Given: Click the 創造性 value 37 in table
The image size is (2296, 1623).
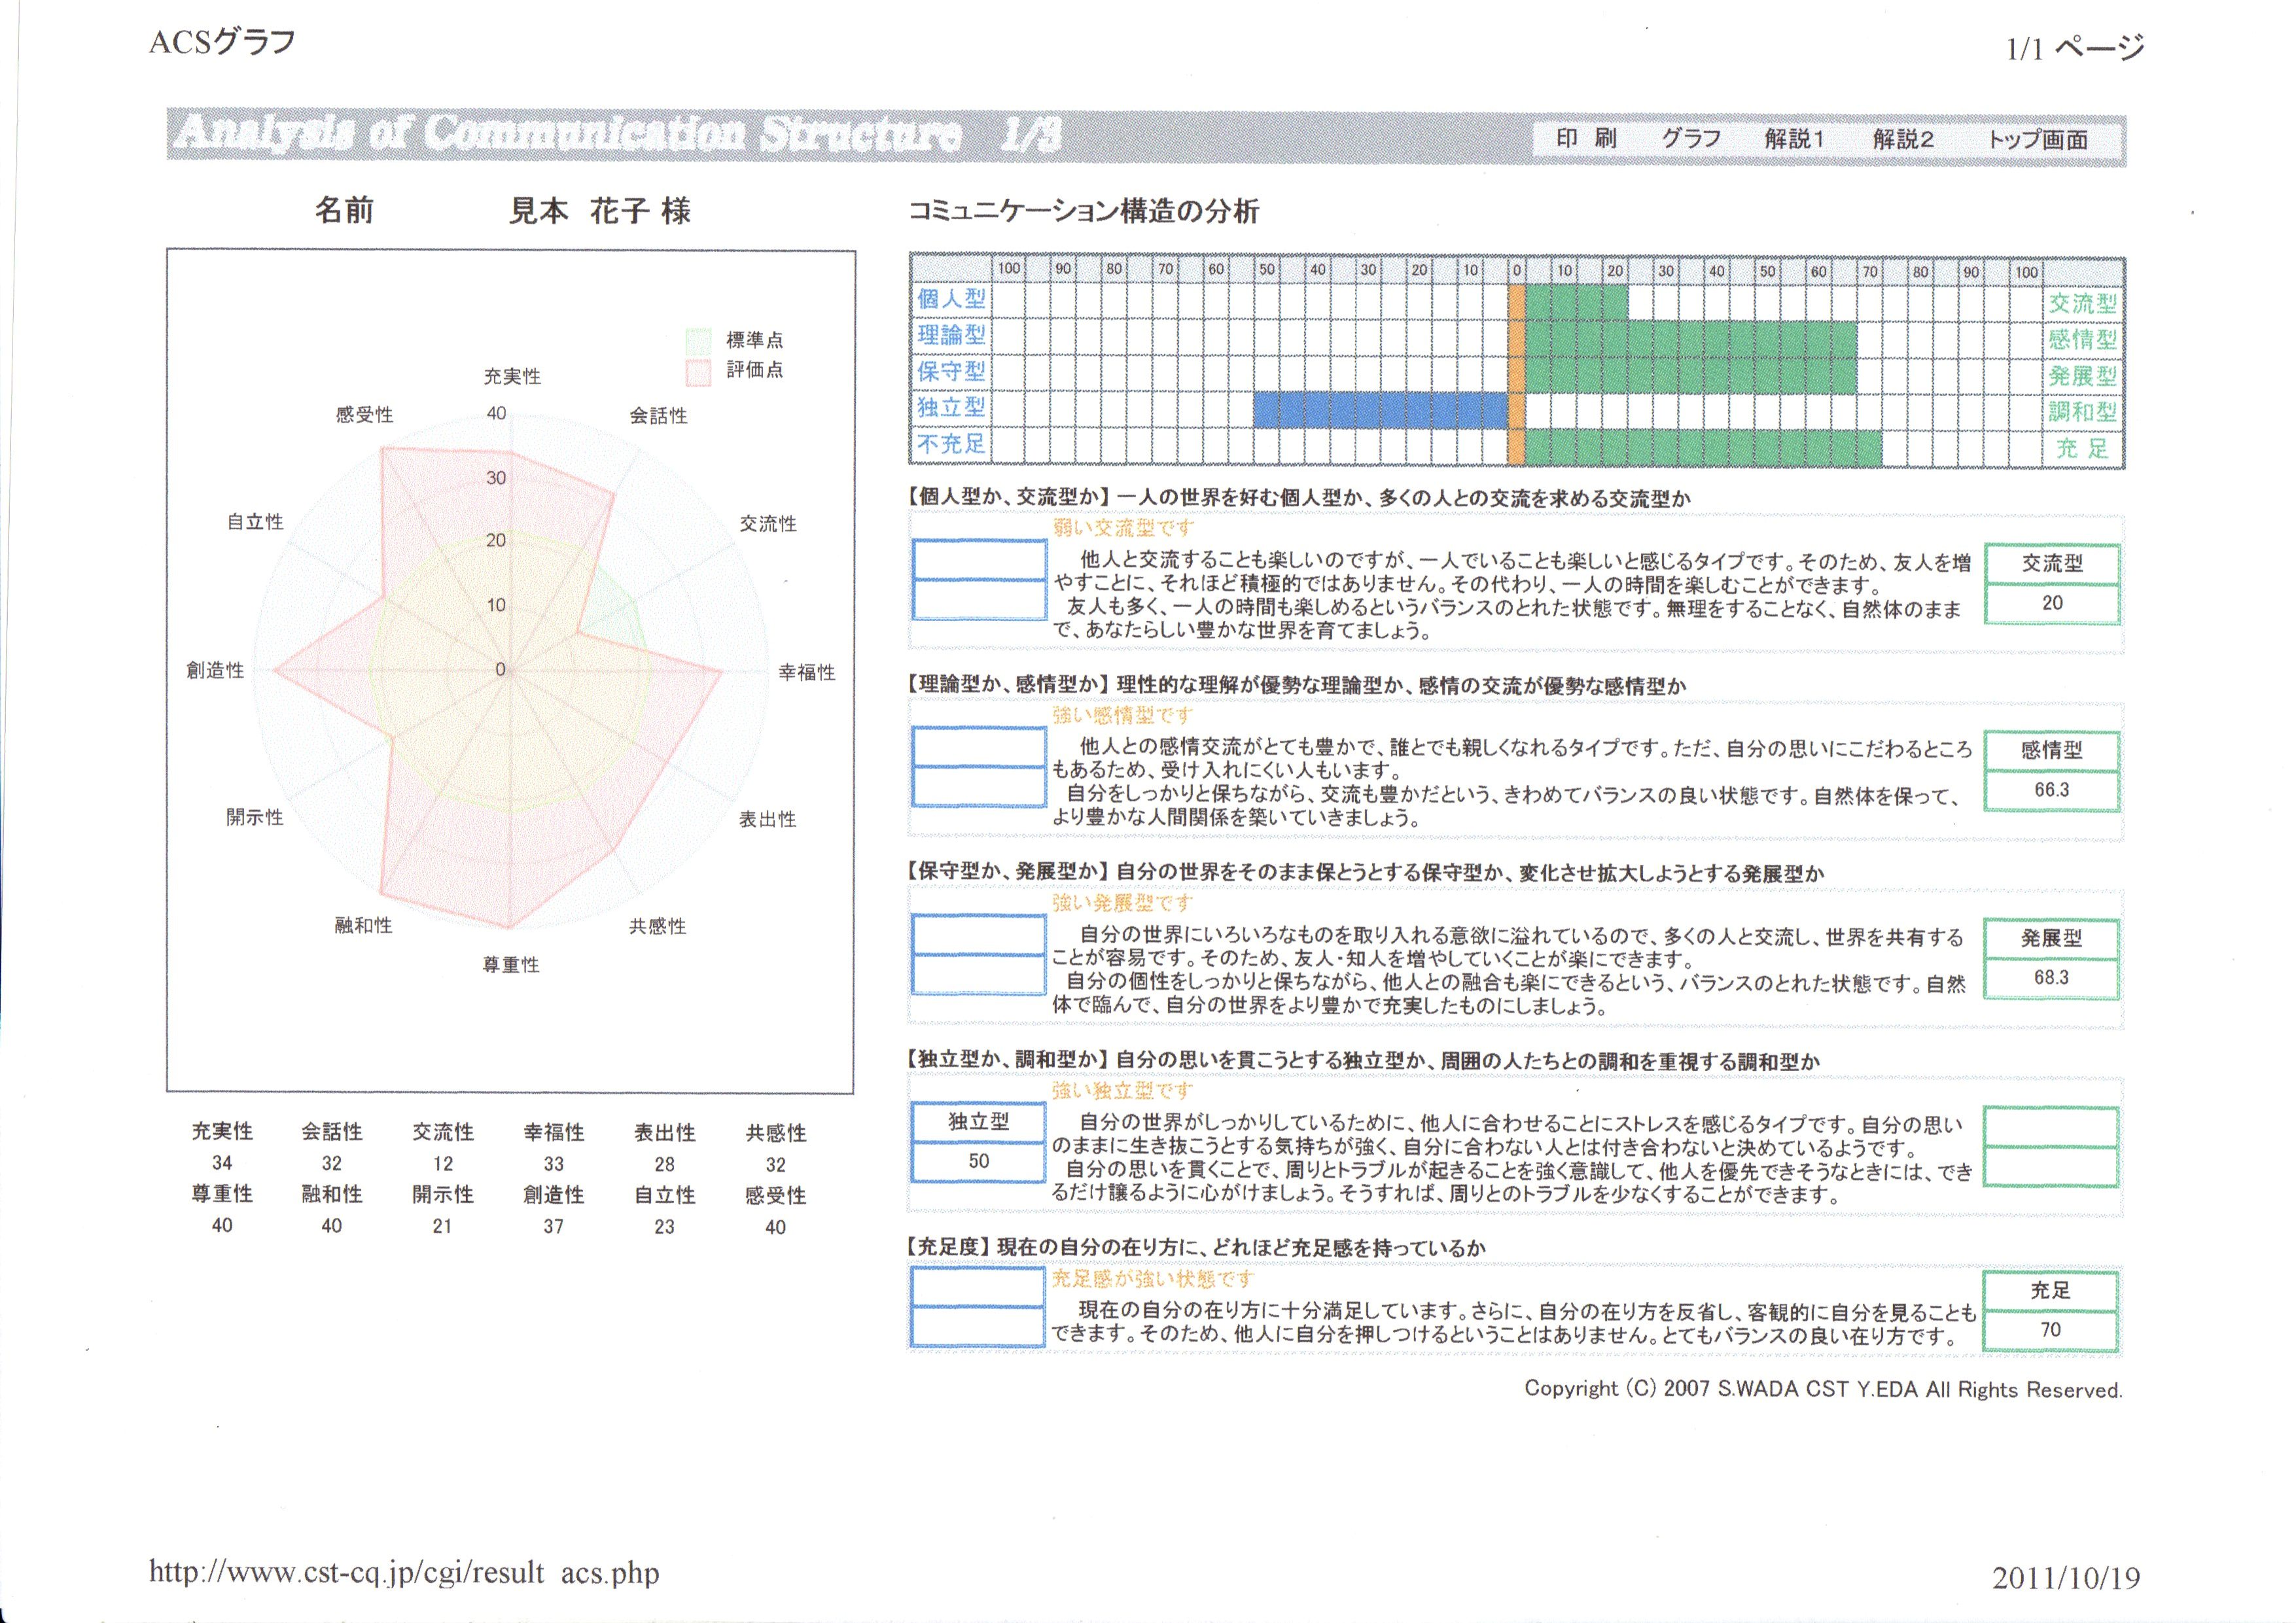Looking at the screenshot, I should click(553, 1226).
